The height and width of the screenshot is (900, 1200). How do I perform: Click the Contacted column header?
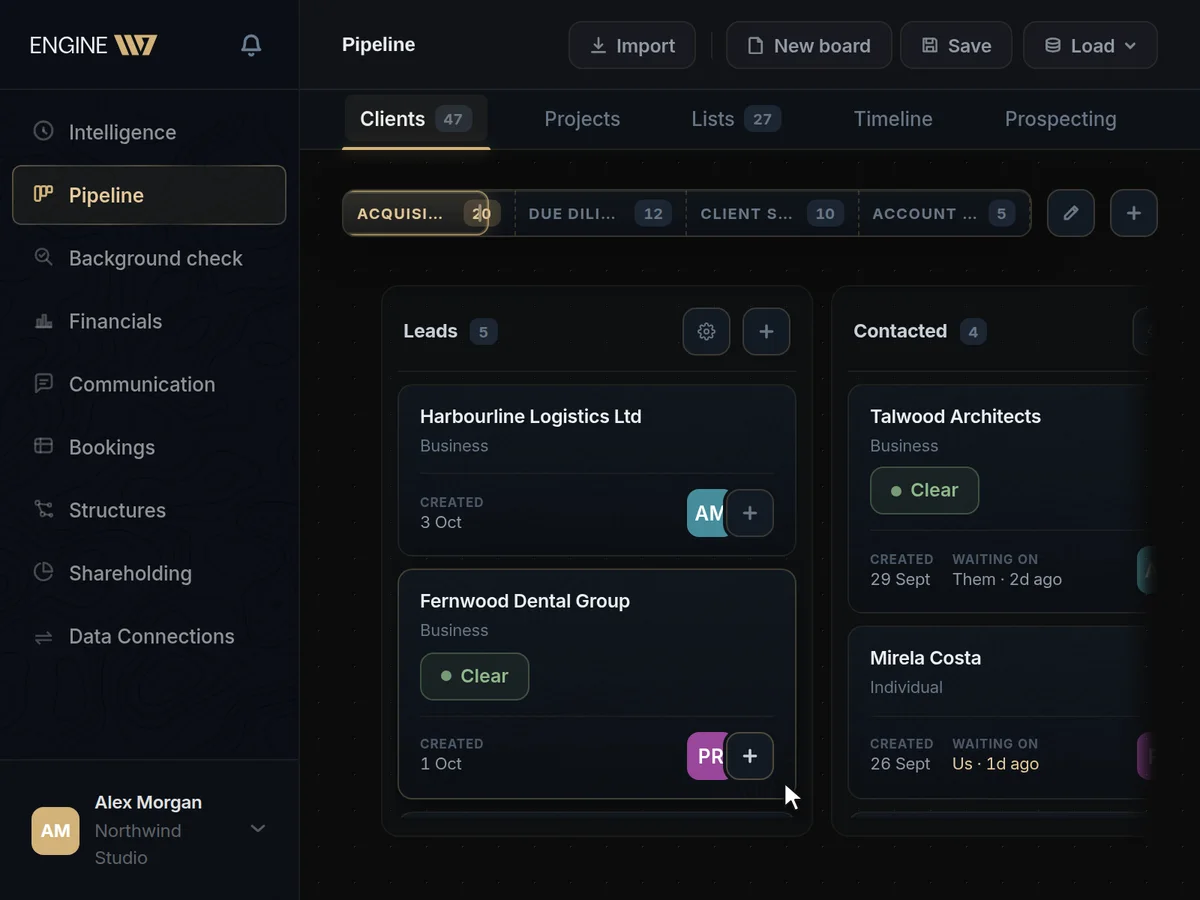coord(900,331)
